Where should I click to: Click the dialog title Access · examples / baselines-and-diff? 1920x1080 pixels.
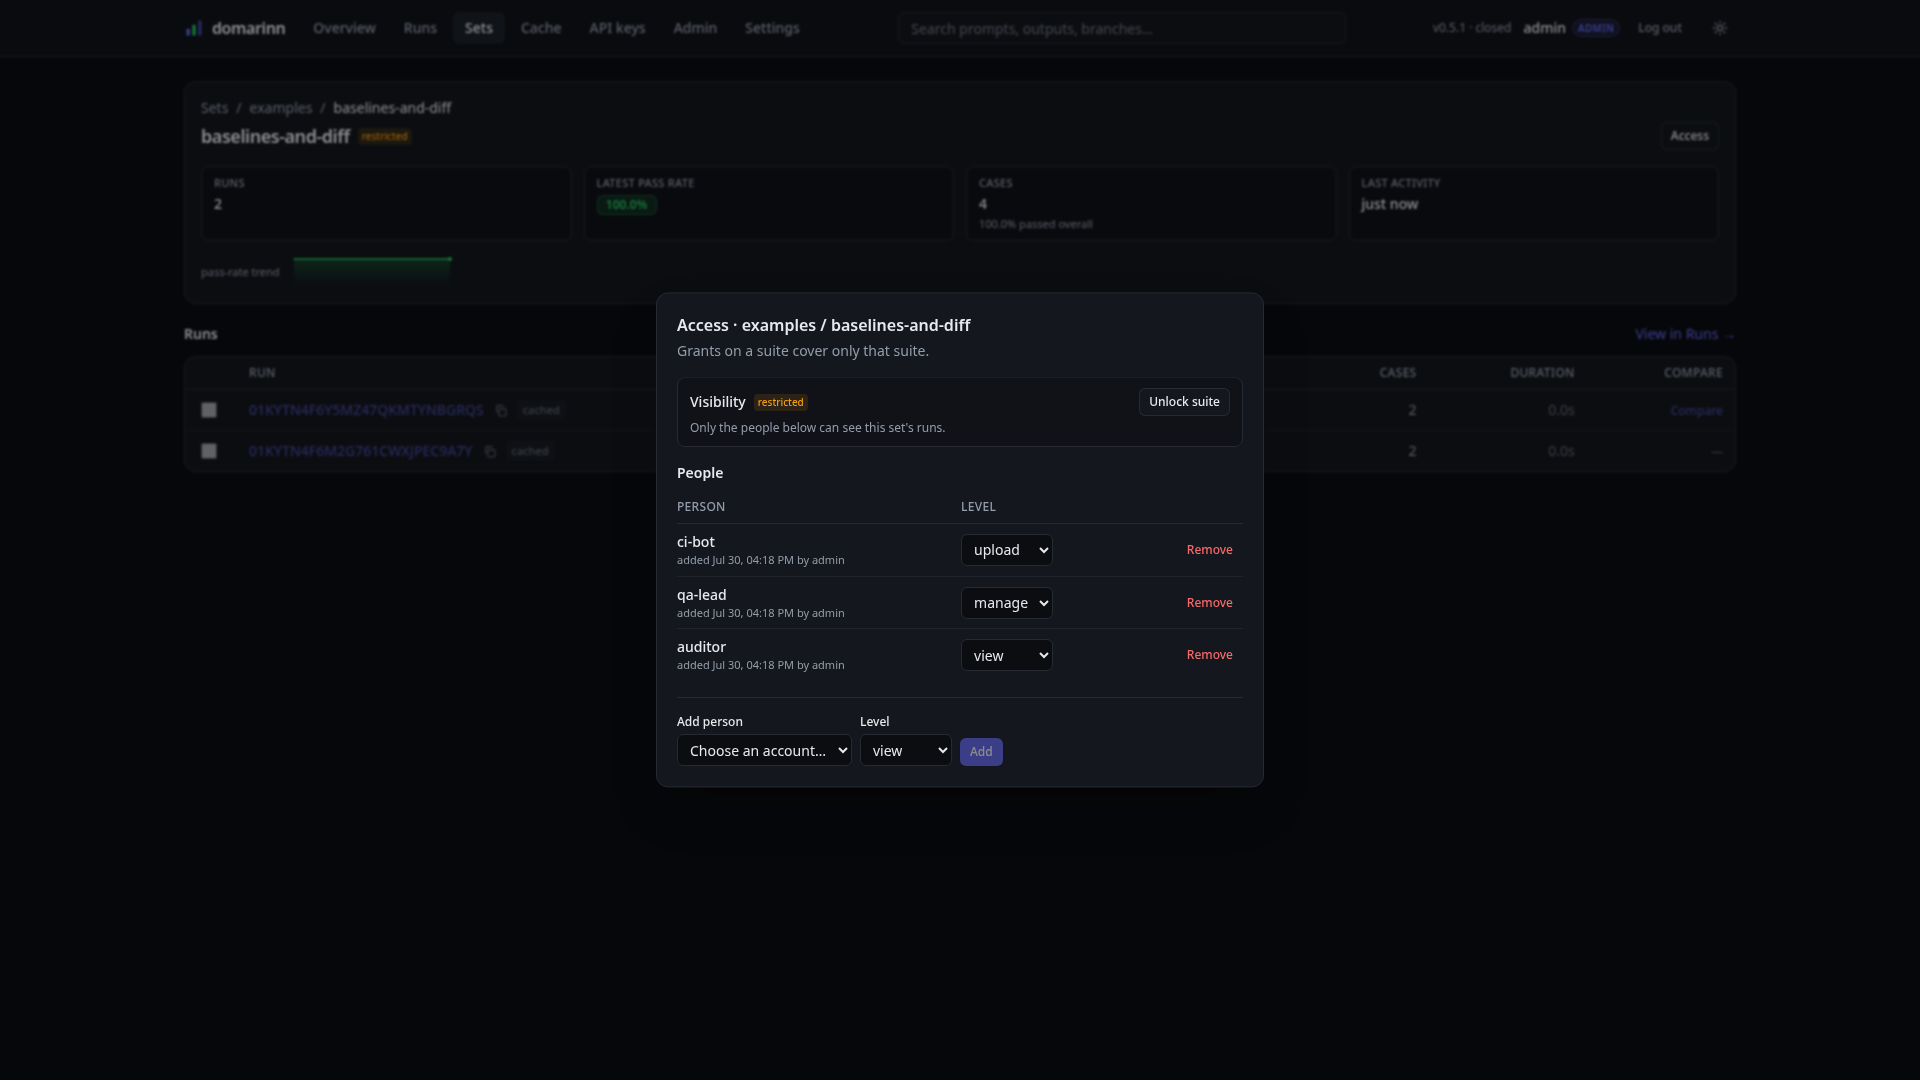point(823,325)
